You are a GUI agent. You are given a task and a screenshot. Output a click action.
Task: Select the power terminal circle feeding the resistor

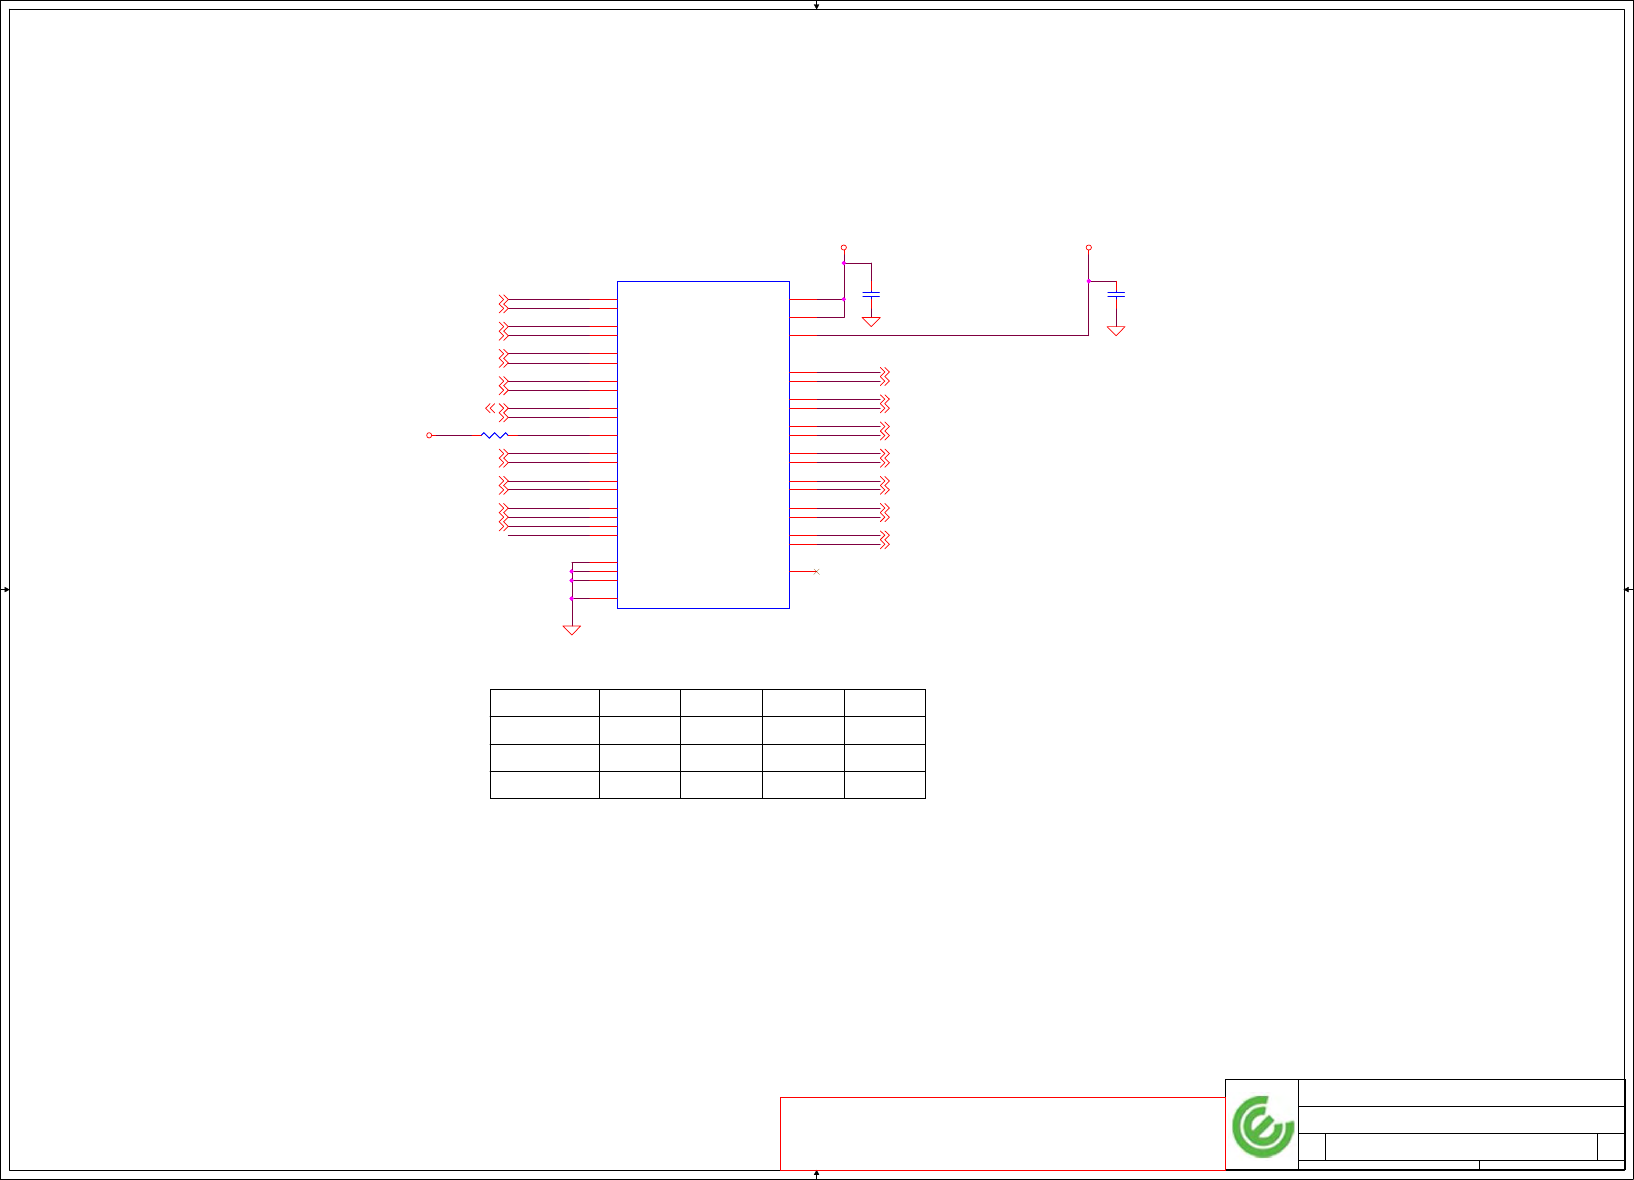429,435
